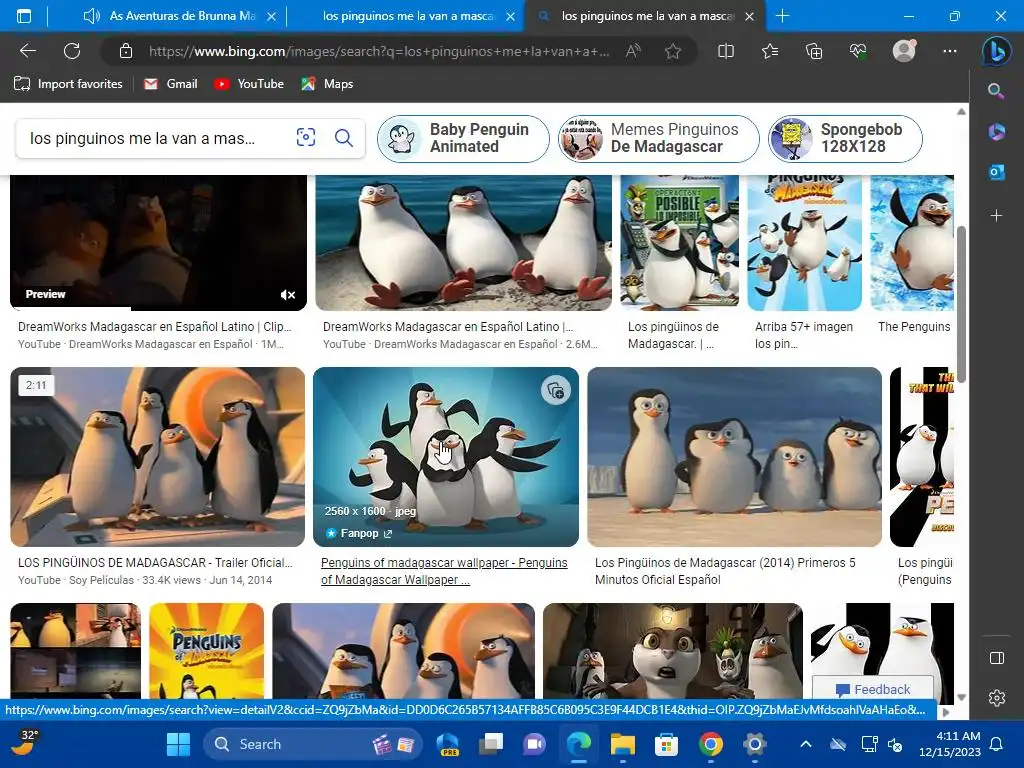Open the visual search camera icon in the search box

[306, 137]
